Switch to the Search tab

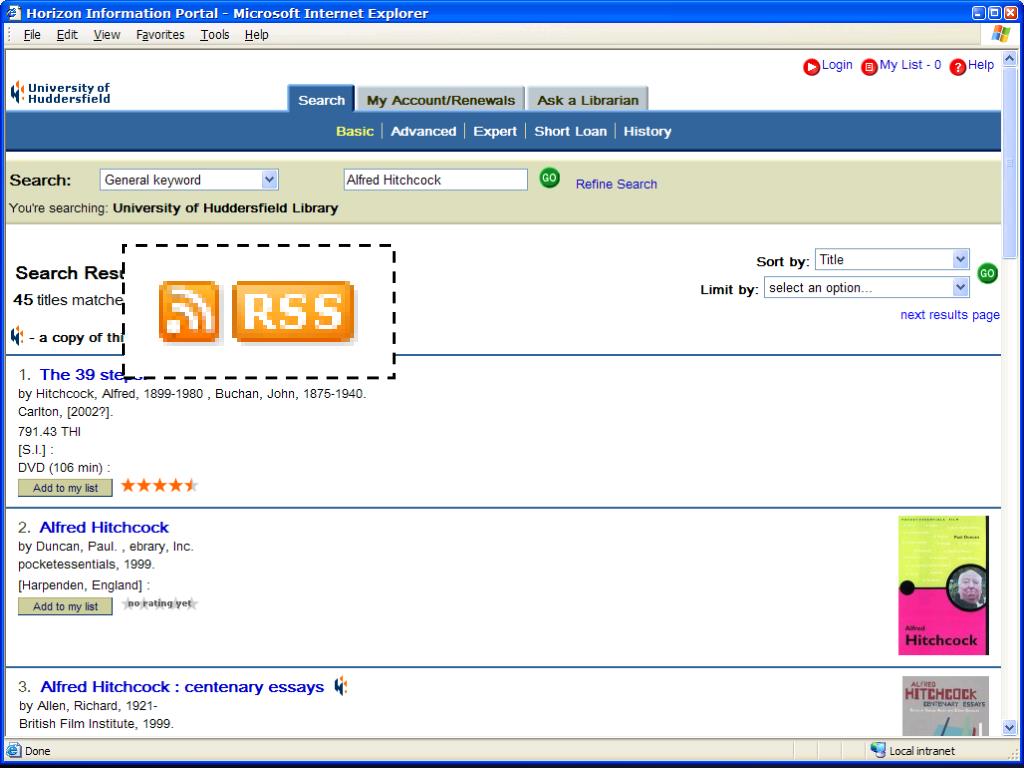coord(321,100)
